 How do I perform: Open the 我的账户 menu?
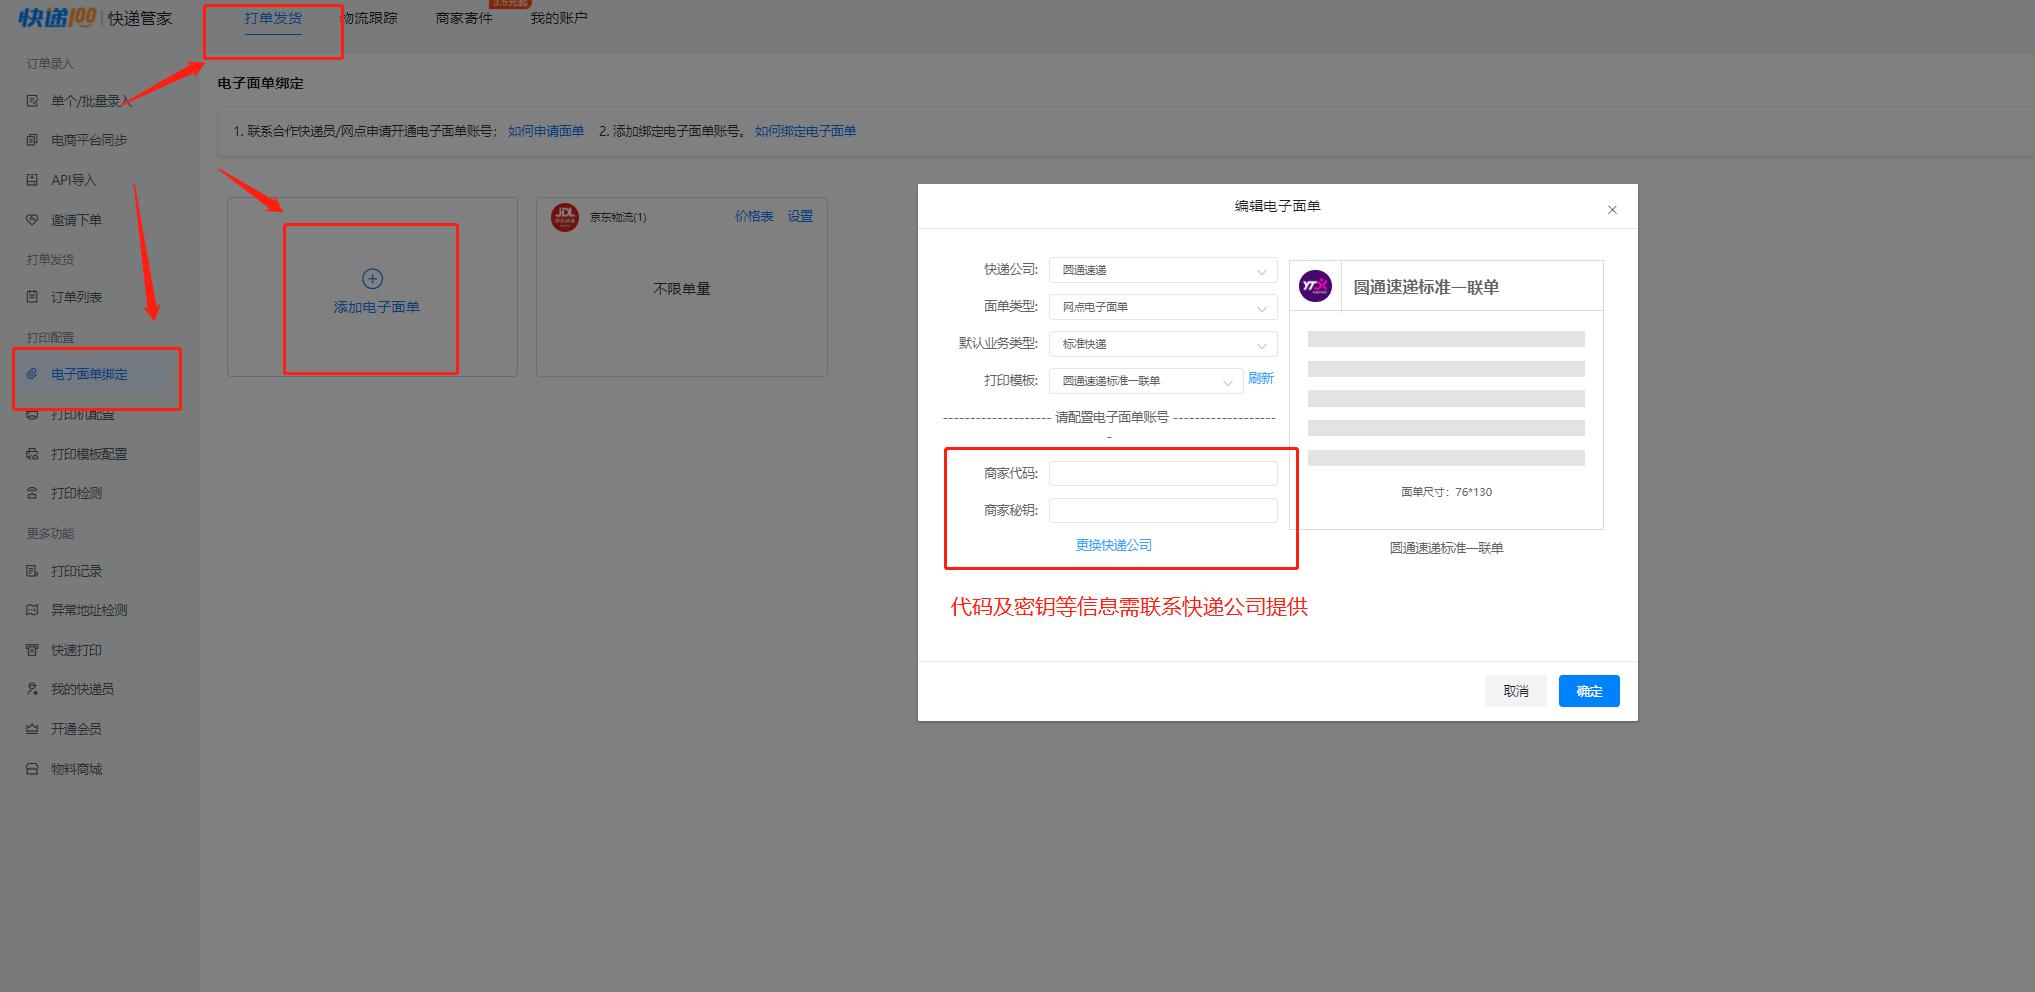(557, 16)
